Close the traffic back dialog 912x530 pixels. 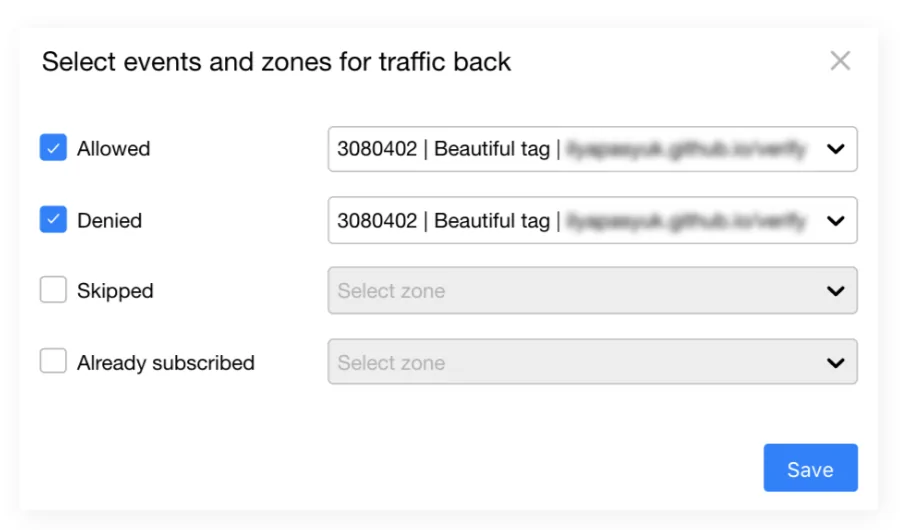coord(840,61)
